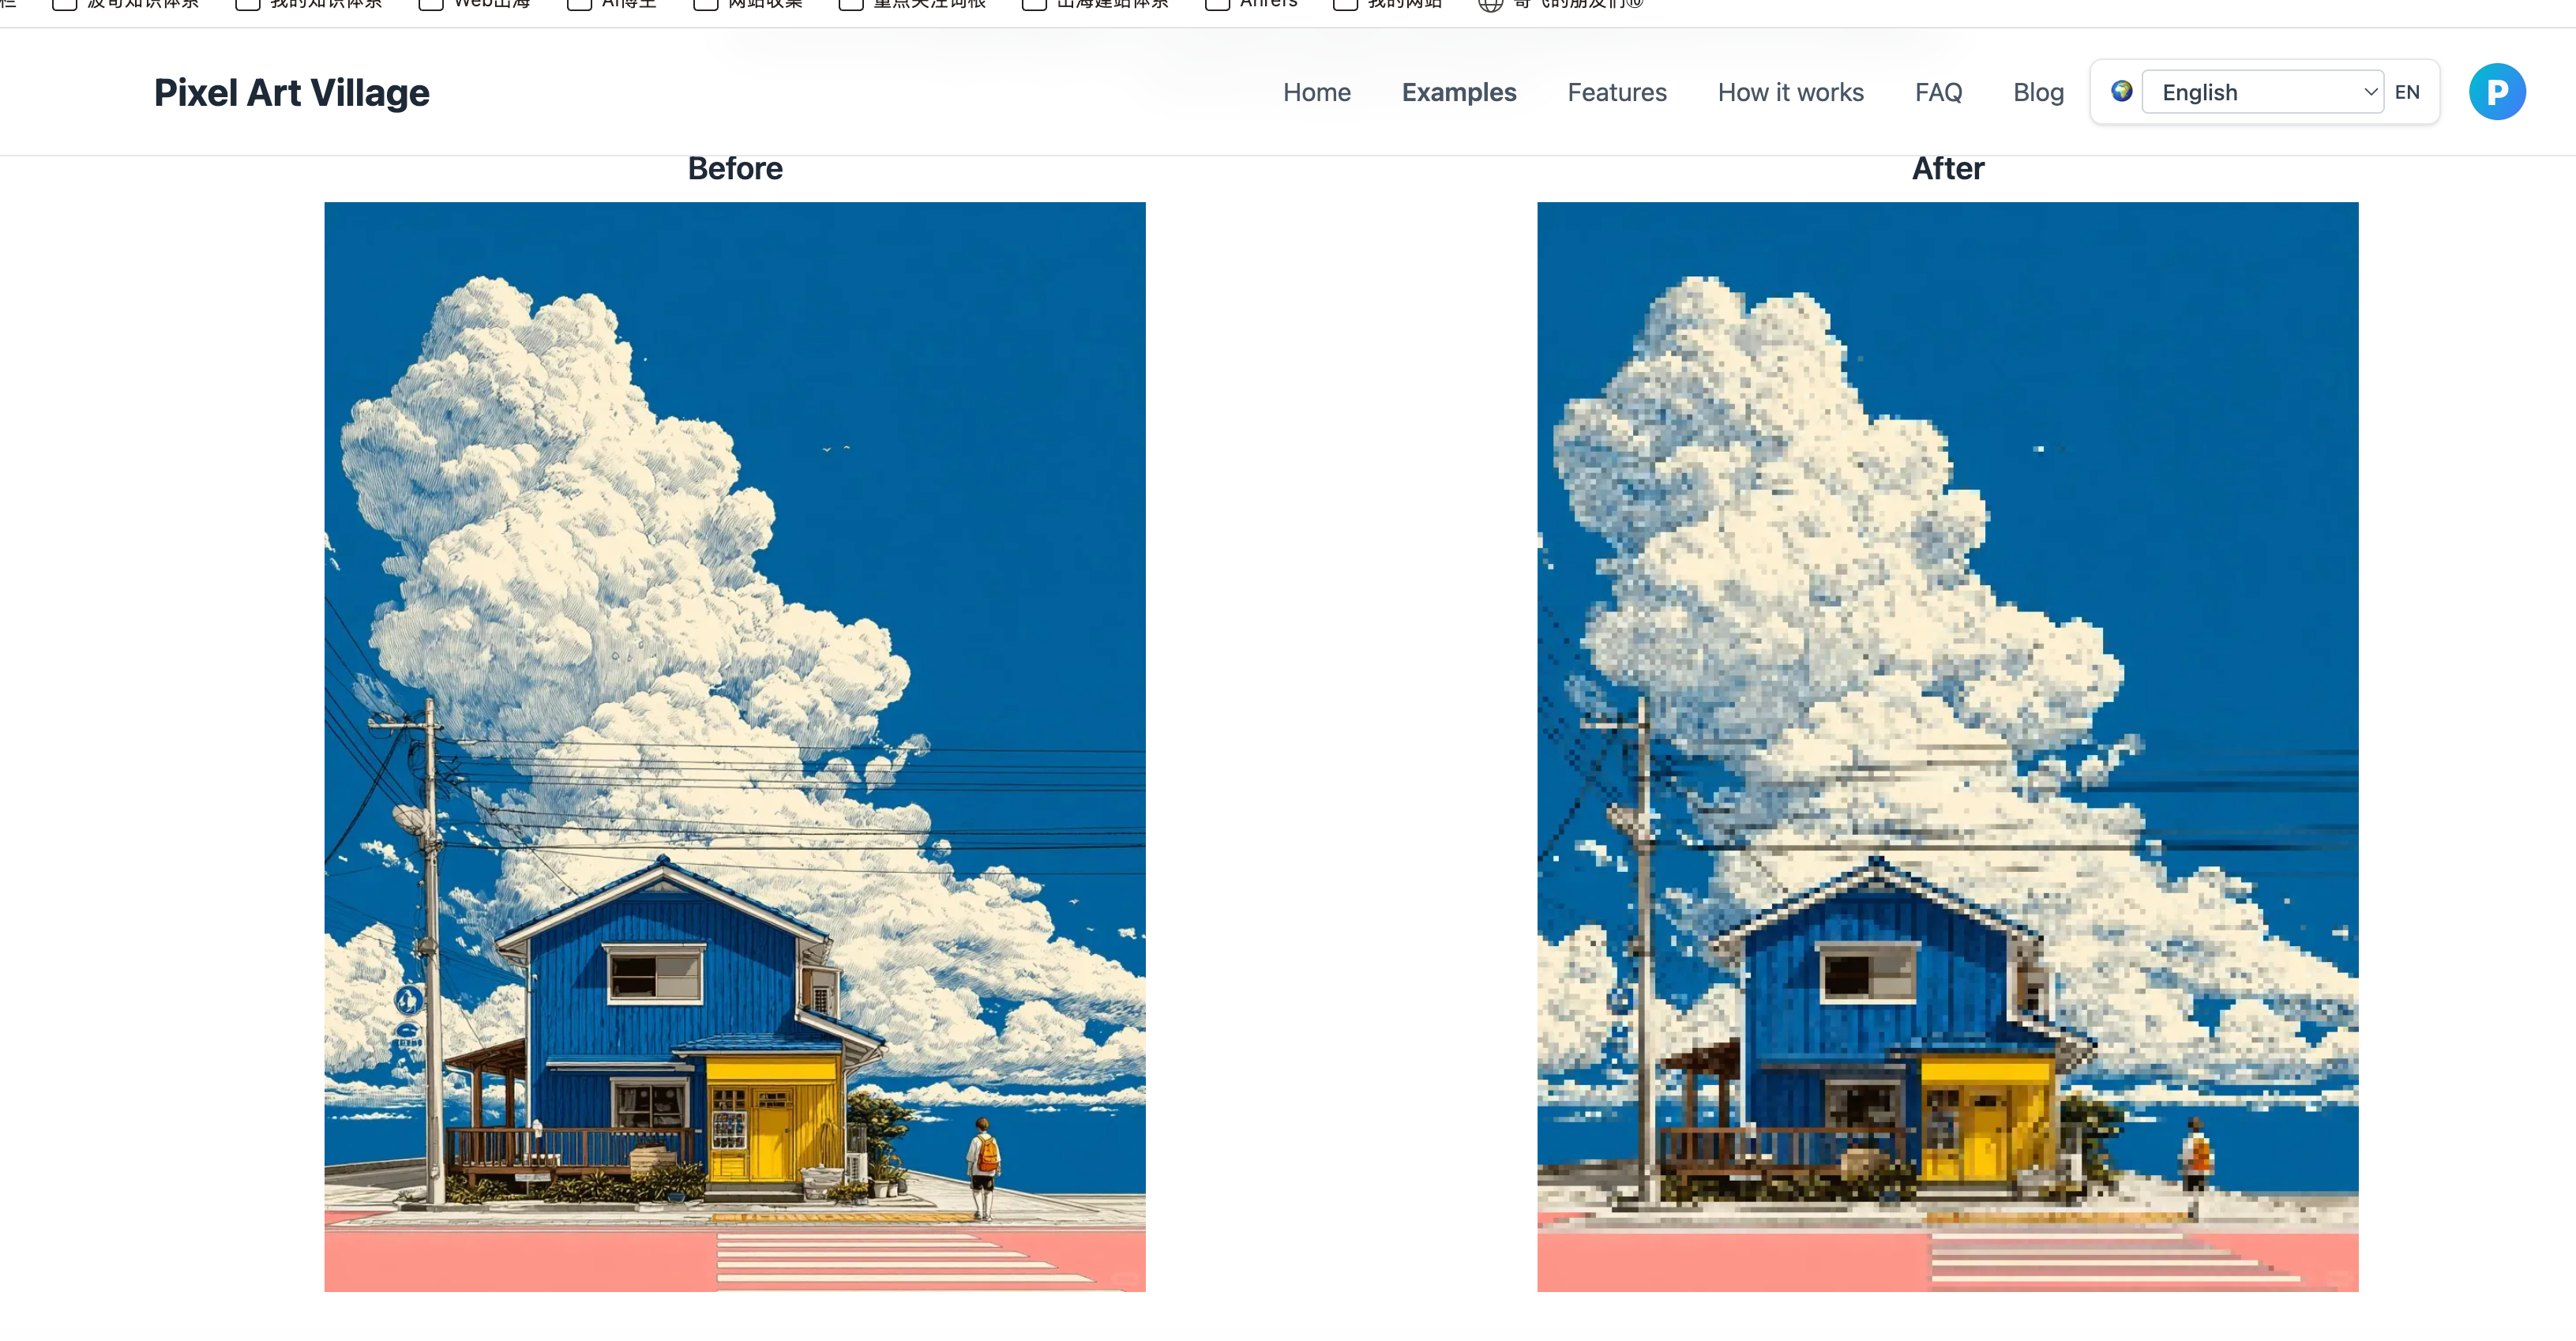Visit the Blog page
Screen dimensions: 2576x1341
2037,92
